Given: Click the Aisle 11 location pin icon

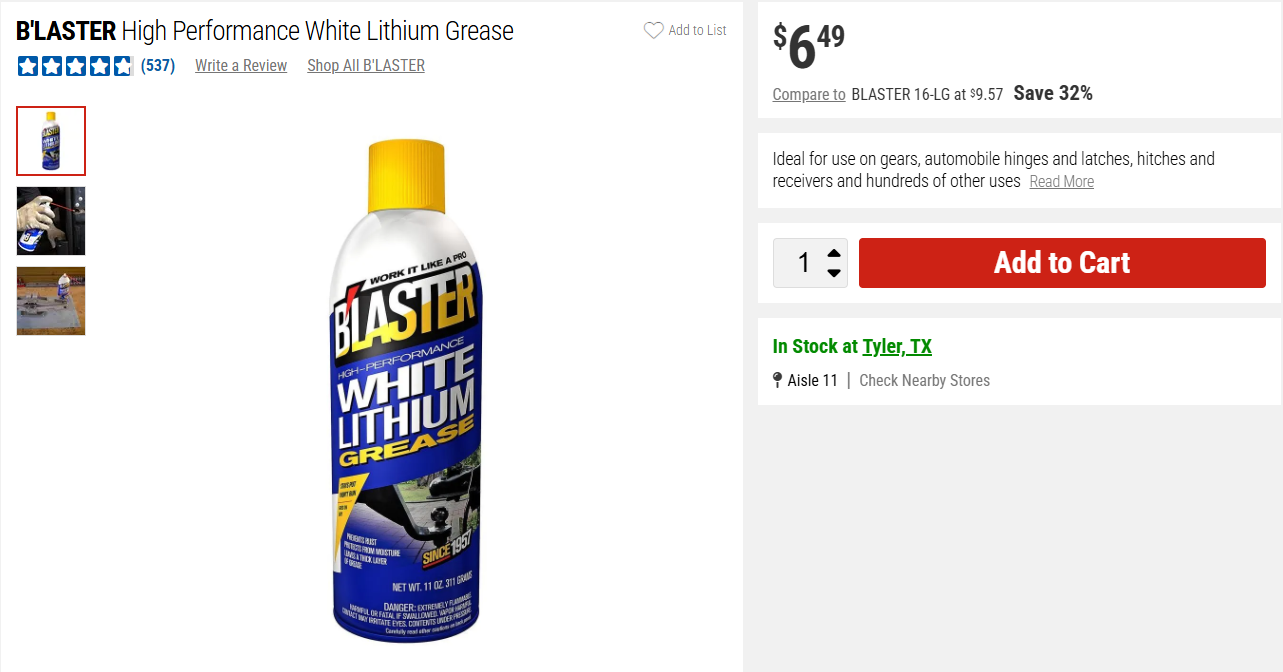Looking at the screenshot, I should [778, 380].
